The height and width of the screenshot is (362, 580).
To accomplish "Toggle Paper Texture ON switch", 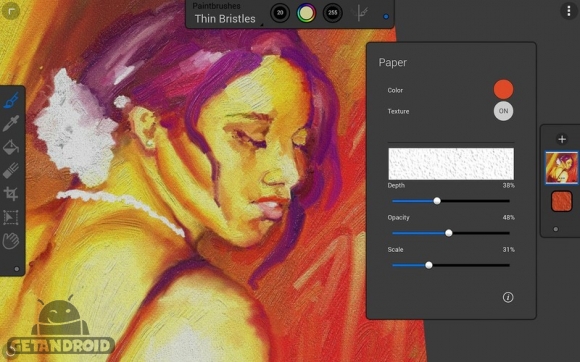I will [503, 111].
